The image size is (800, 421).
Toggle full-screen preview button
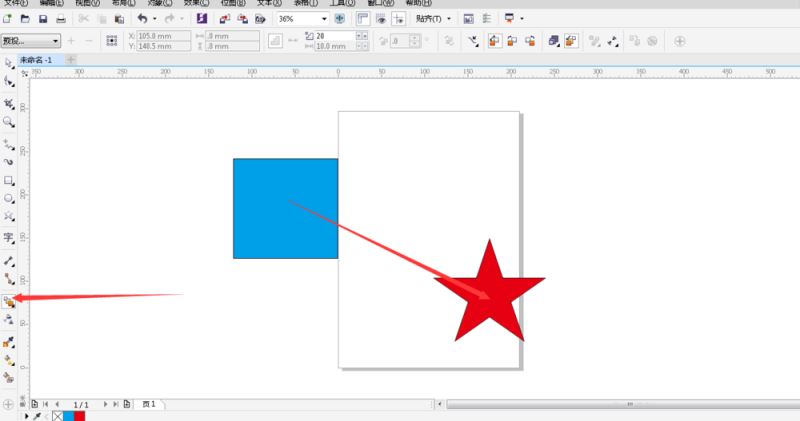click(339, 19)
